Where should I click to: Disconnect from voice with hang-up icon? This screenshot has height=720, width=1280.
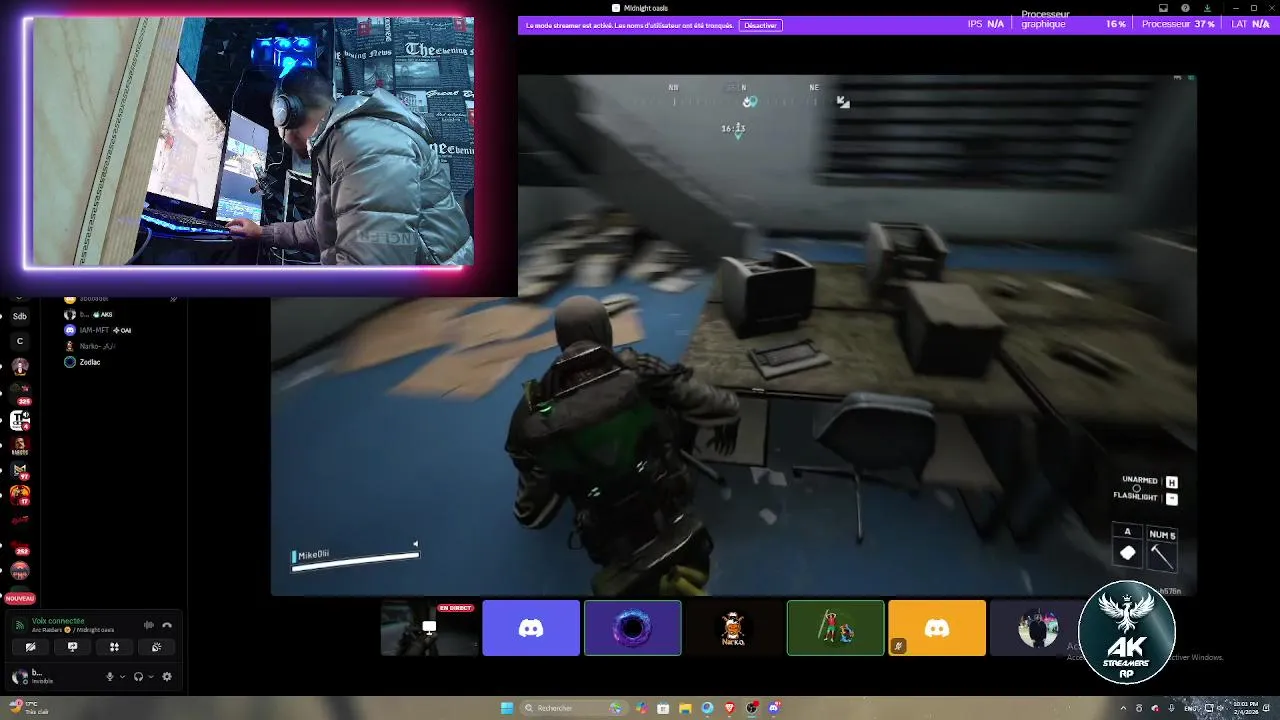tap(167, 625)
